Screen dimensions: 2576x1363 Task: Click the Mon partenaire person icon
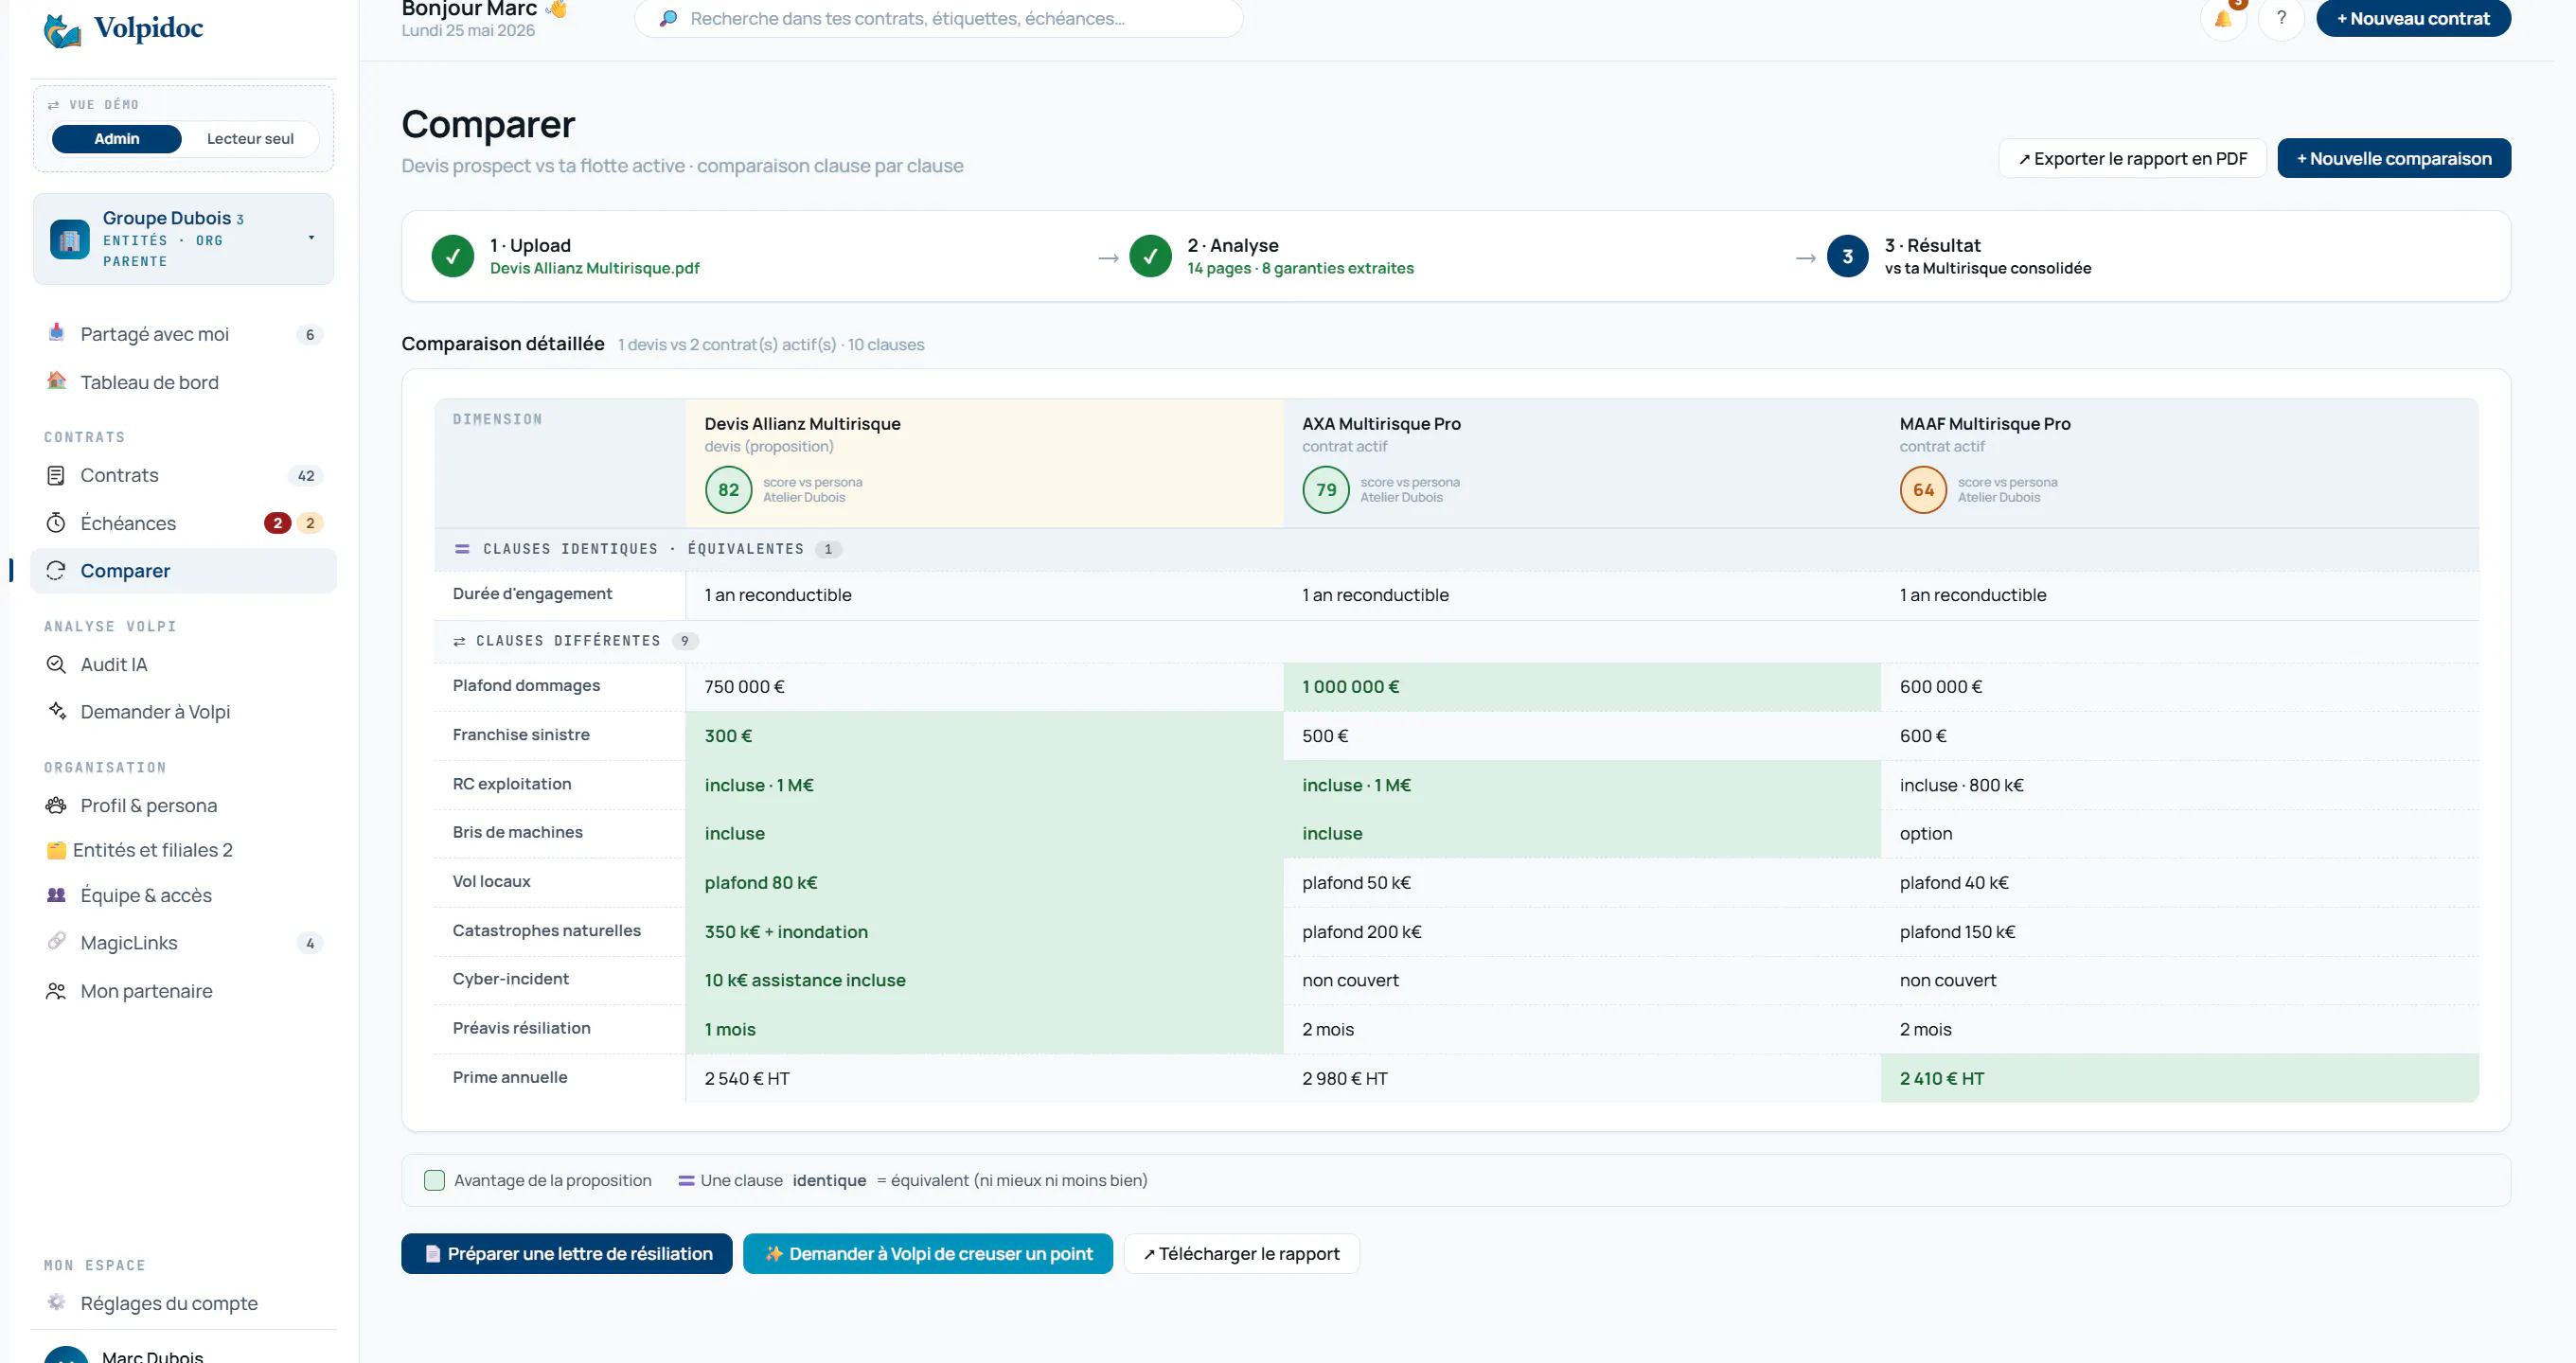coord(56,991)
